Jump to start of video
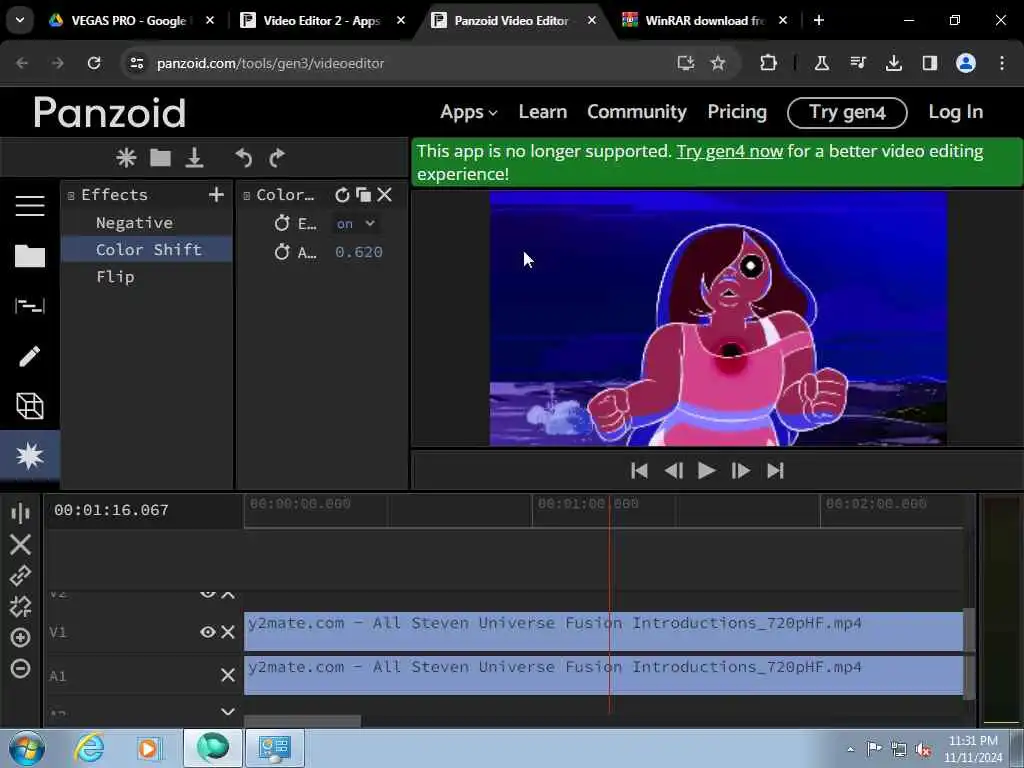 [639, 470]
